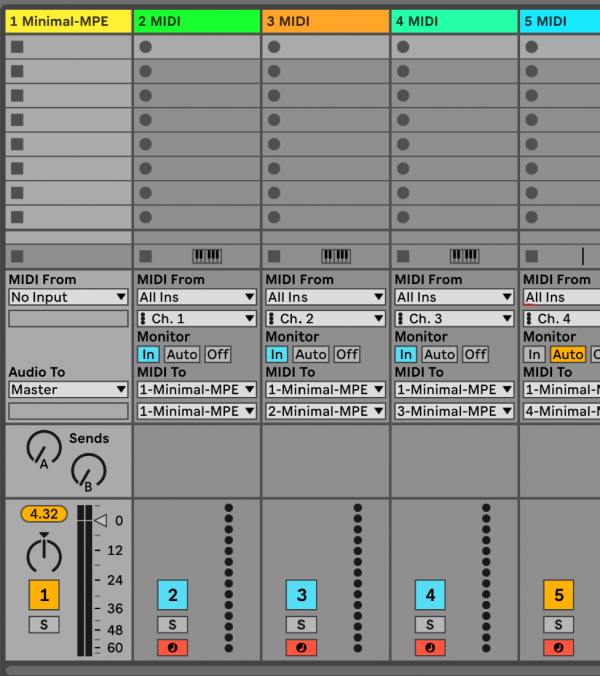The image size is (600, 676).
Task: Toggle track 1 activator button
Action: pos(43,596)
